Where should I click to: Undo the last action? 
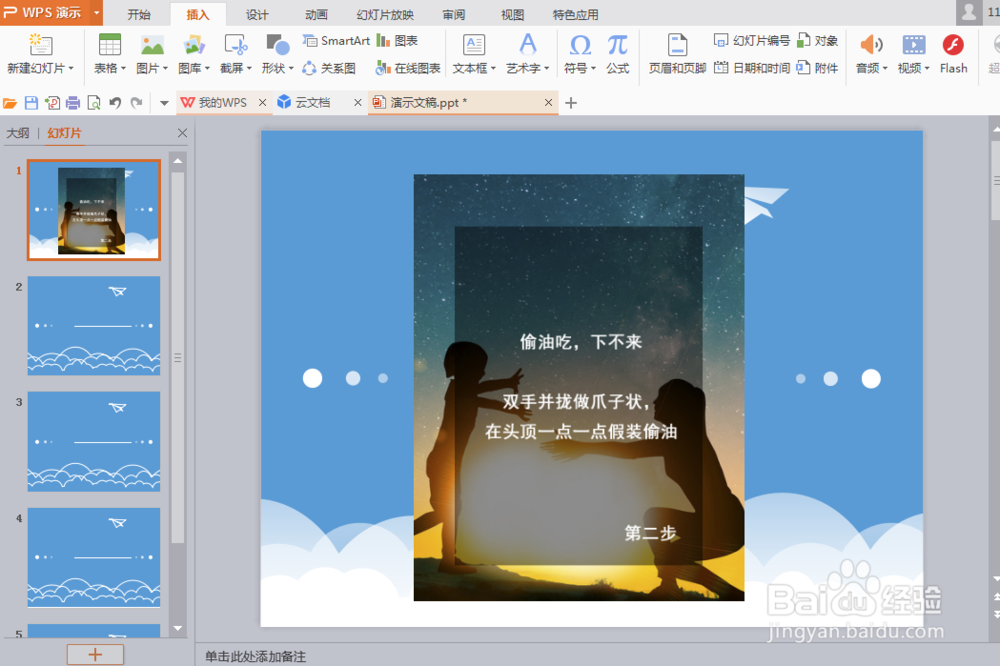[x=115, y=103]
